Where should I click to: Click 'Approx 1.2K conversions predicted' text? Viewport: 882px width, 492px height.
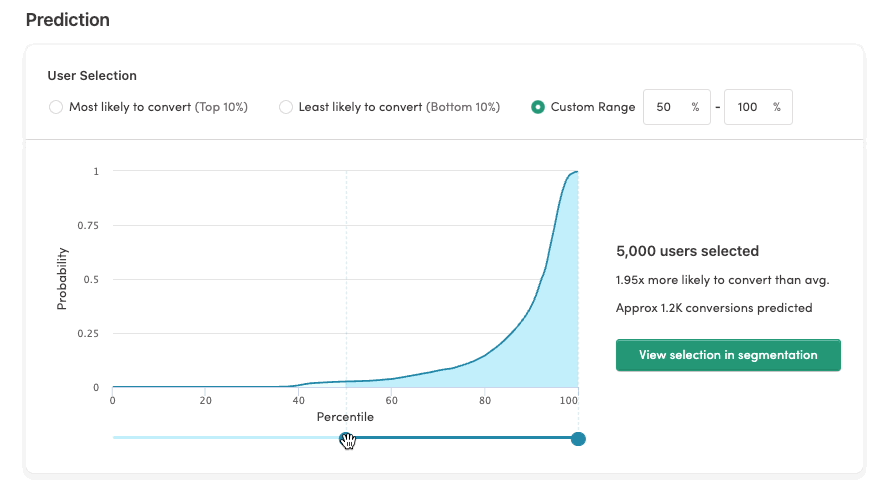[x=714, y=308]
